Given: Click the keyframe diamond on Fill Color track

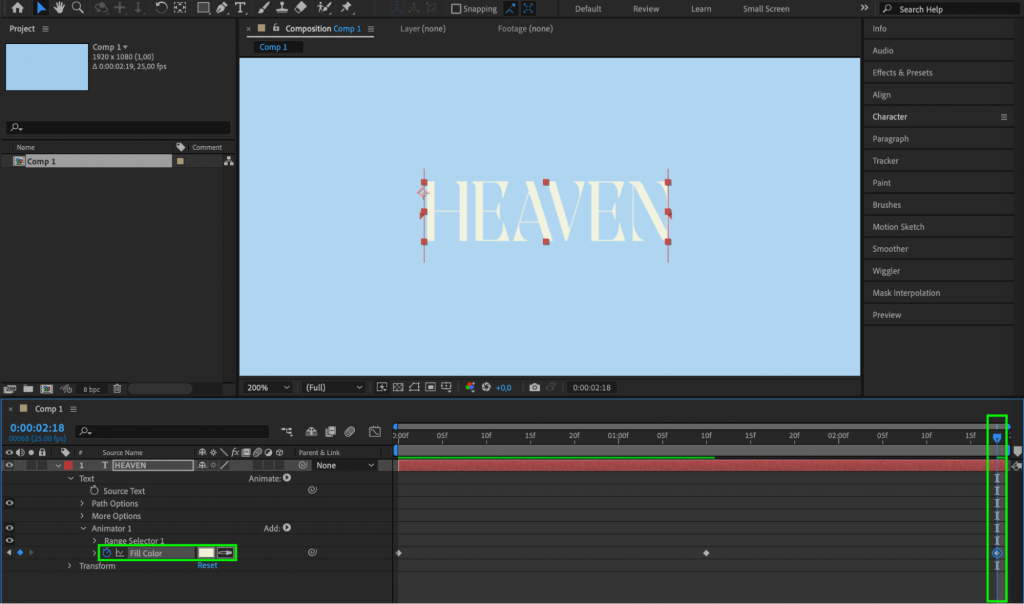Looking at the screenshot, I should tap(20, 551).
